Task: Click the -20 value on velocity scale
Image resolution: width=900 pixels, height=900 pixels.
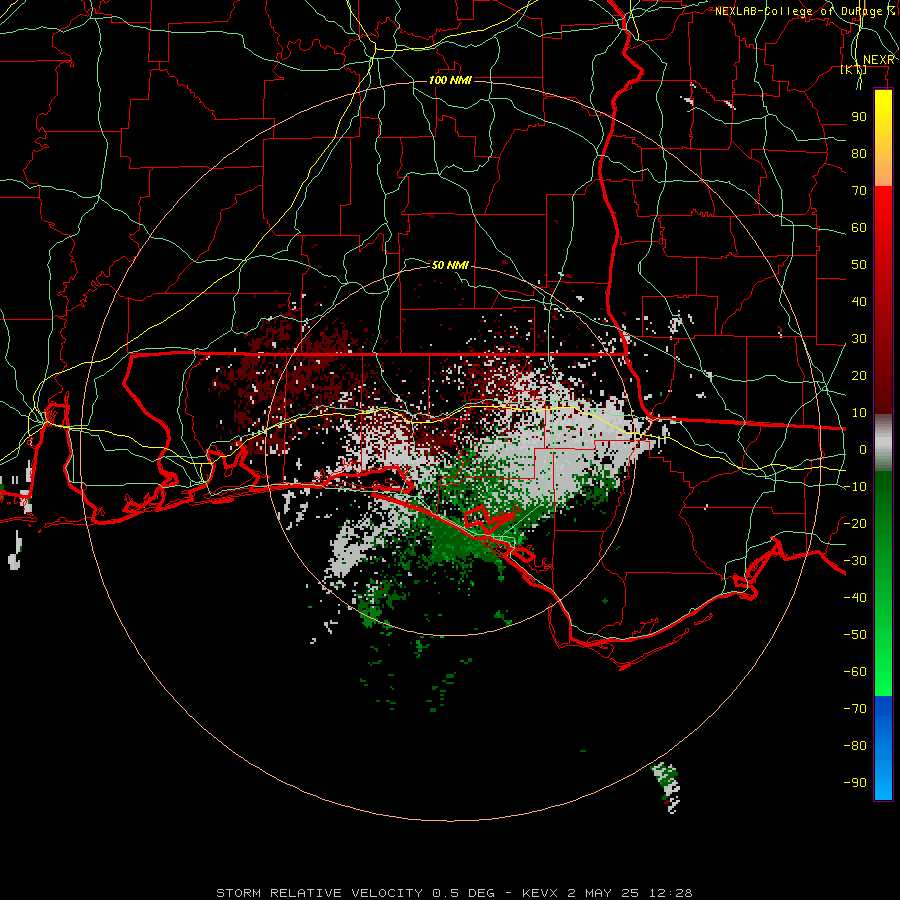Action: [856, 524]
